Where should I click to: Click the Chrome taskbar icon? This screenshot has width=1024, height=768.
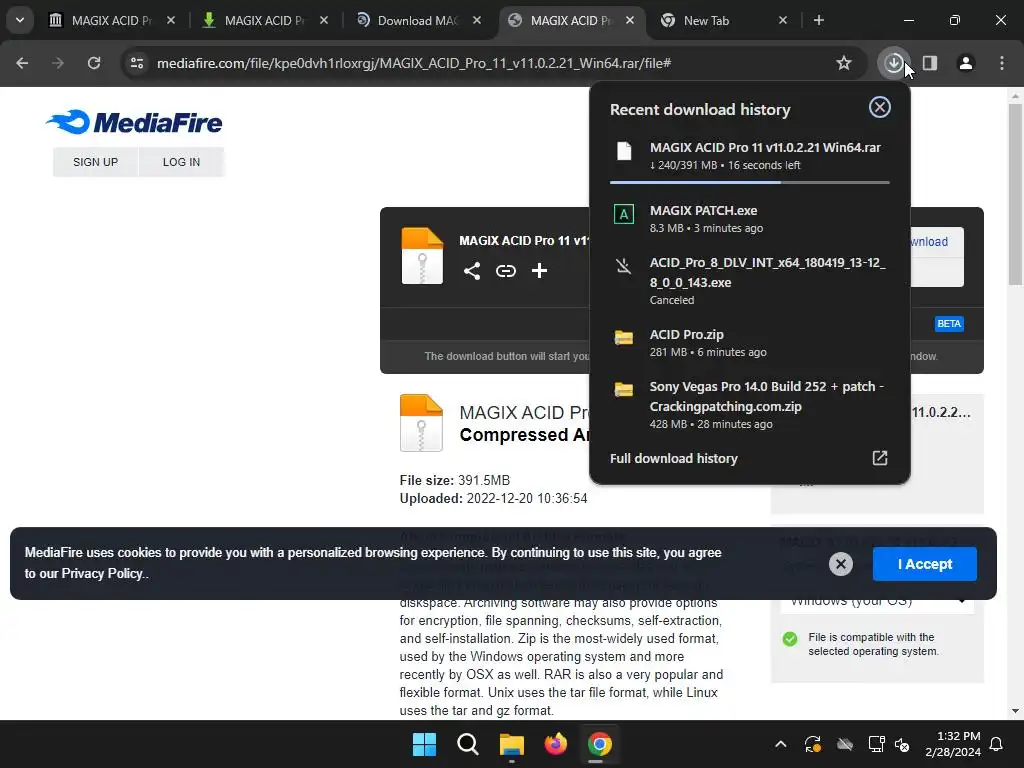click(599, 744)
